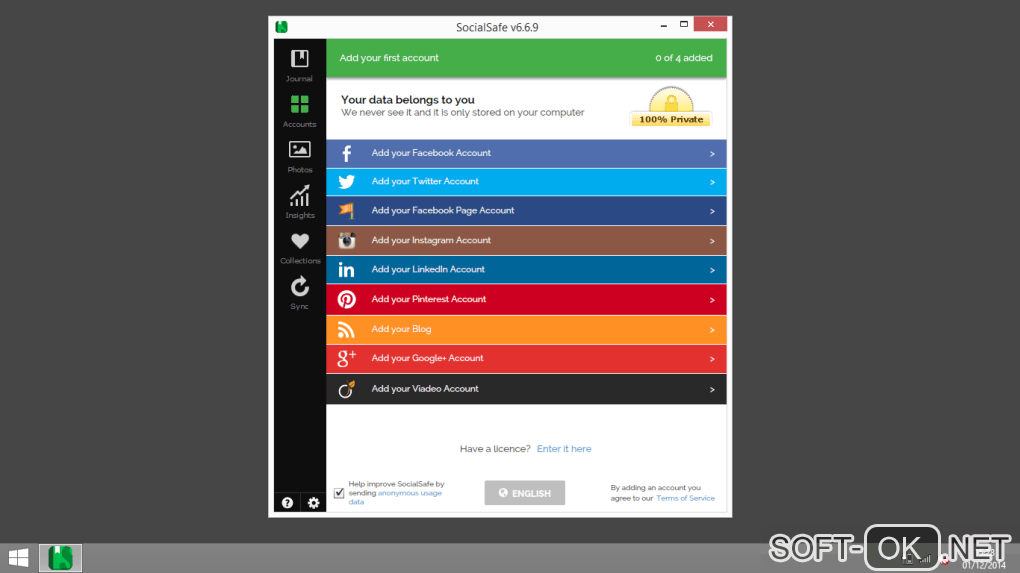Click the 'Enter it here' licence link
This screenshot has height=573, width=1020.
click(x=564, y=449)
